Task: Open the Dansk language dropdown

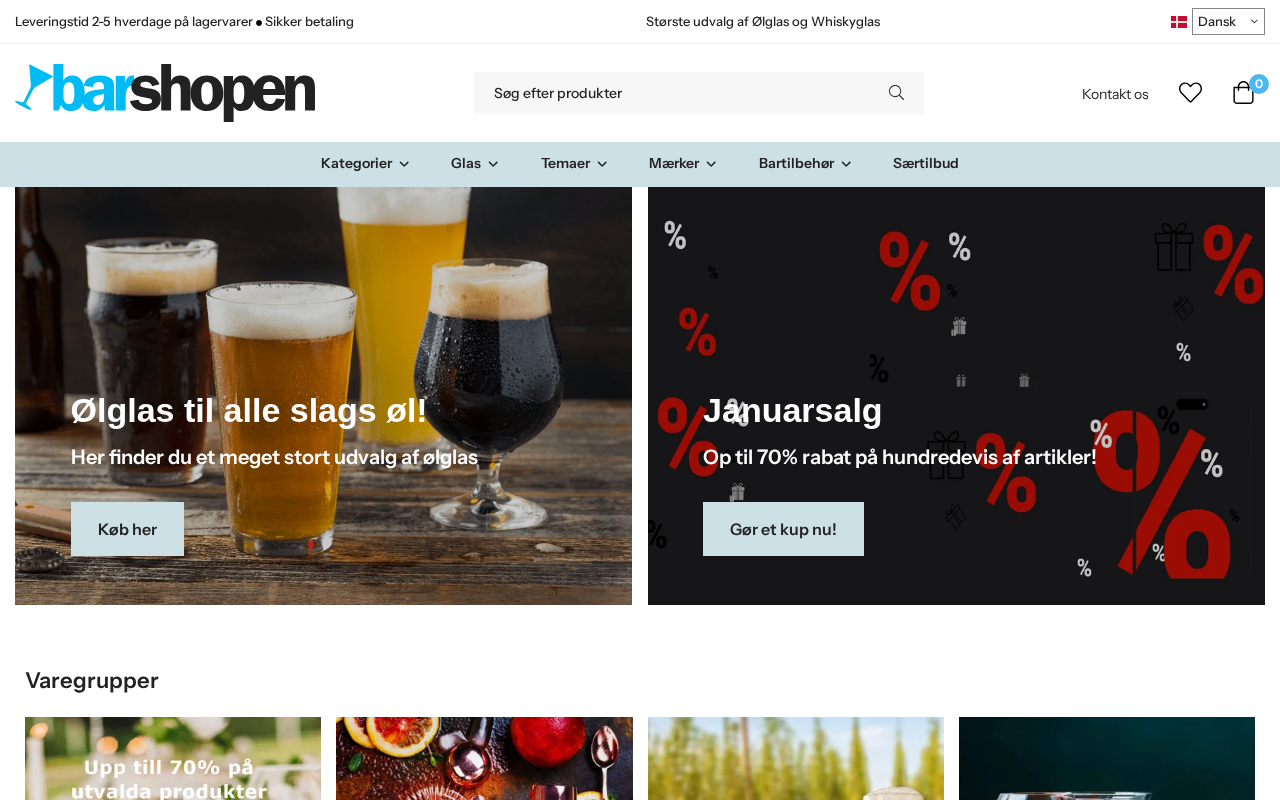Action: point(1228,22)
